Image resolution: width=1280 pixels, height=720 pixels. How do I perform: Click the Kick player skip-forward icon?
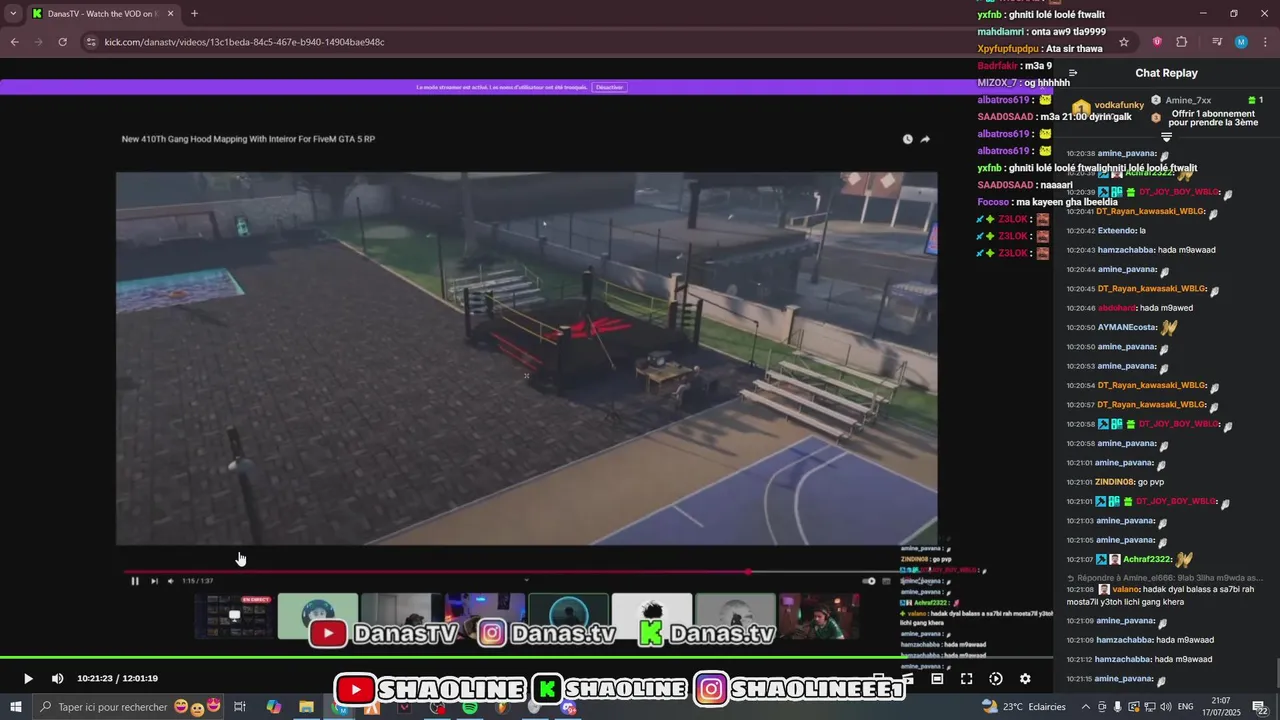(x=995, y=678)
